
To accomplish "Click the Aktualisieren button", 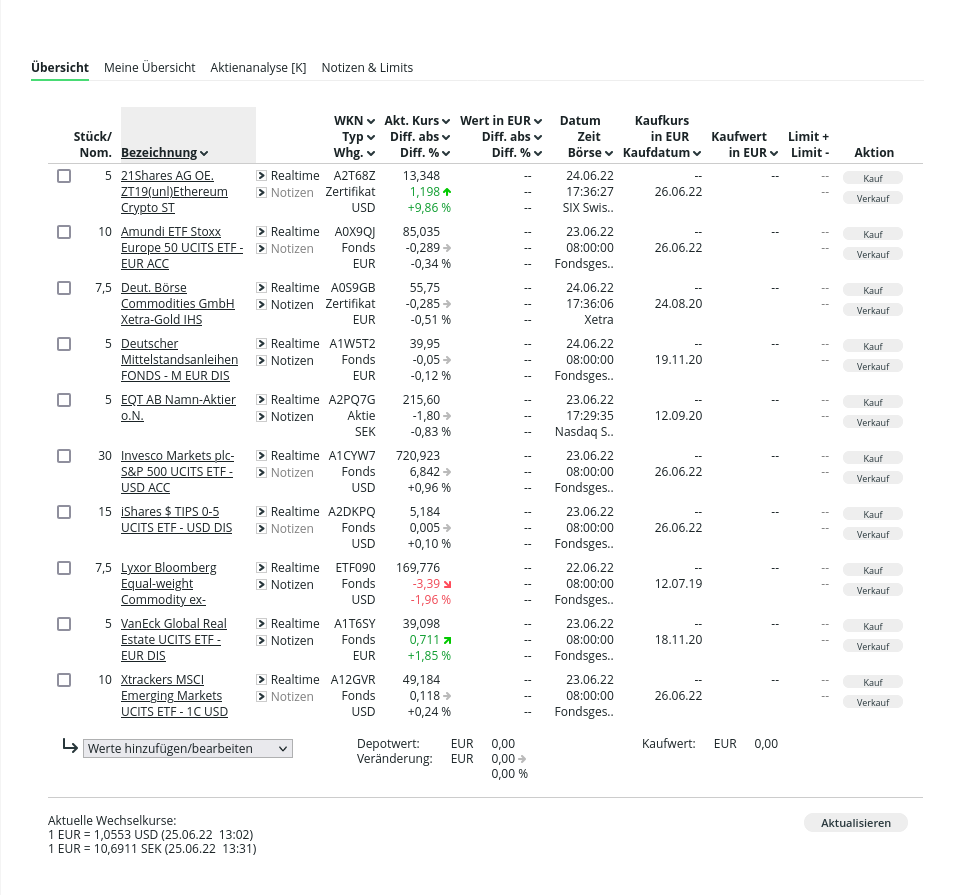I will pos(856,823).
